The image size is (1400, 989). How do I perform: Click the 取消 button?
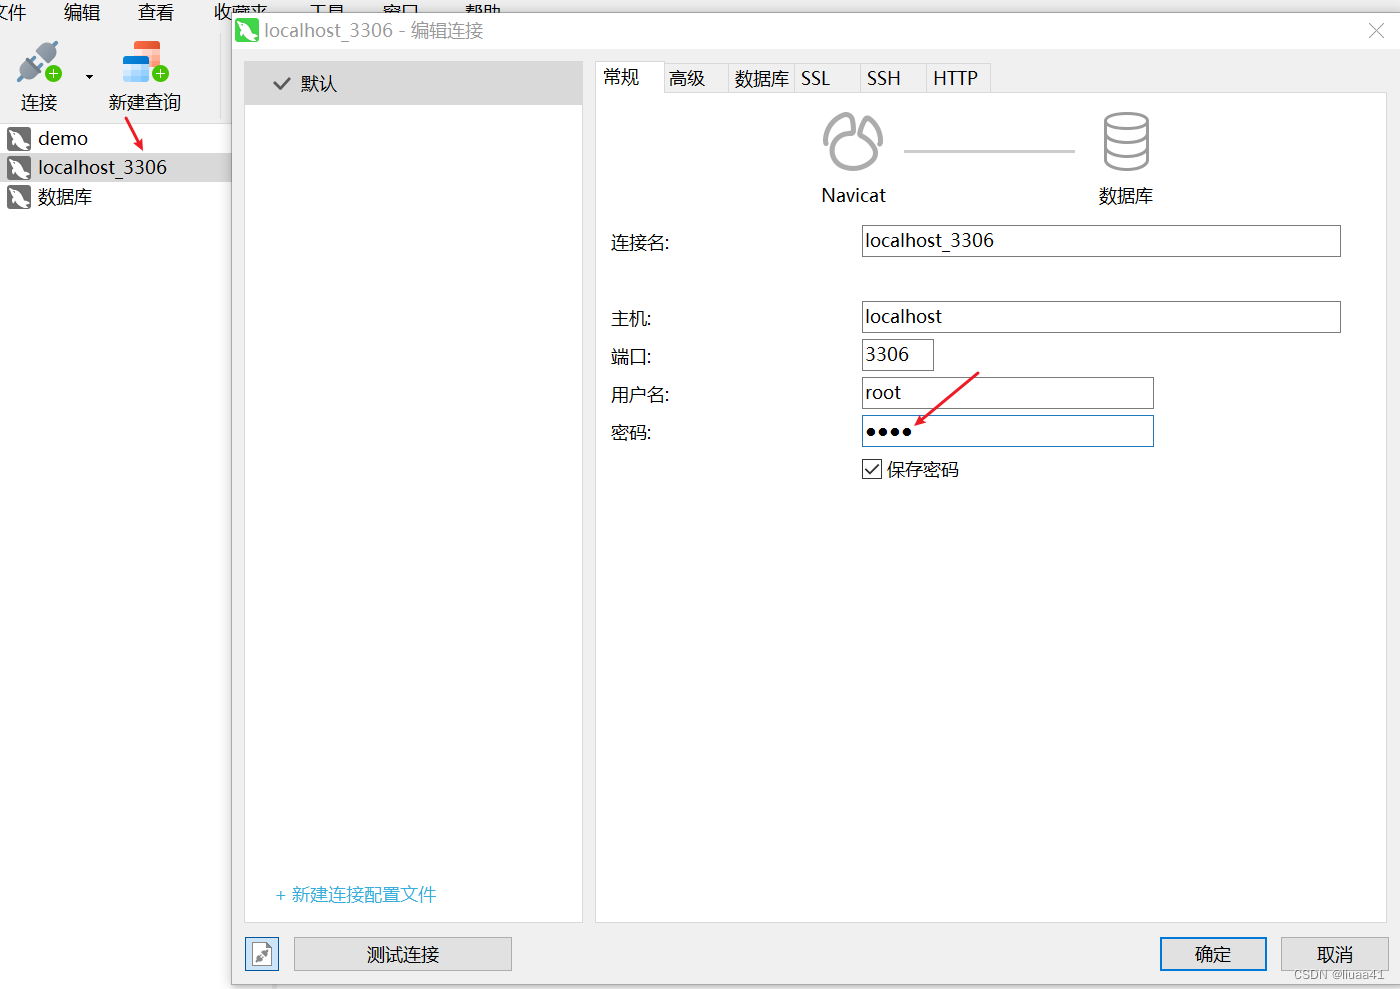(x=1335, y=954)
